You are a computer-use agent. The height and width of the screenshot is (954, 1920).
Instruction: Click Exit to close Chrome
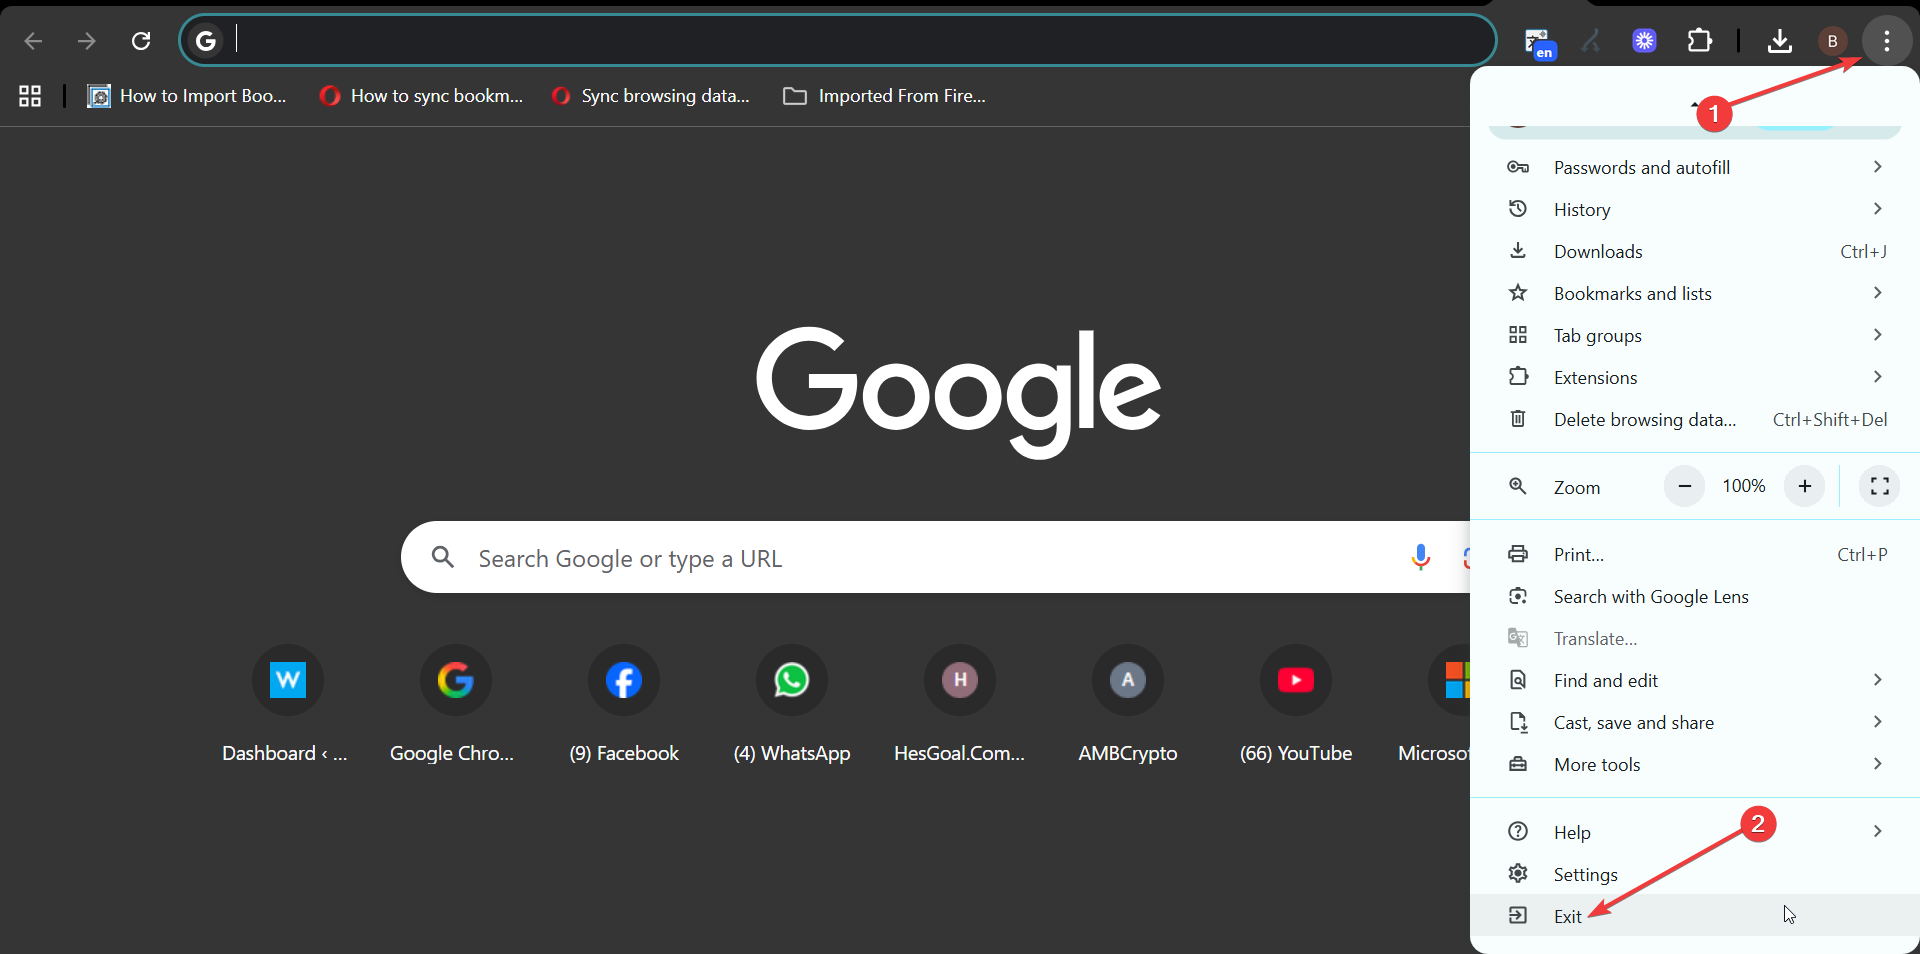pyautogui.click(x=1695, y=916)
